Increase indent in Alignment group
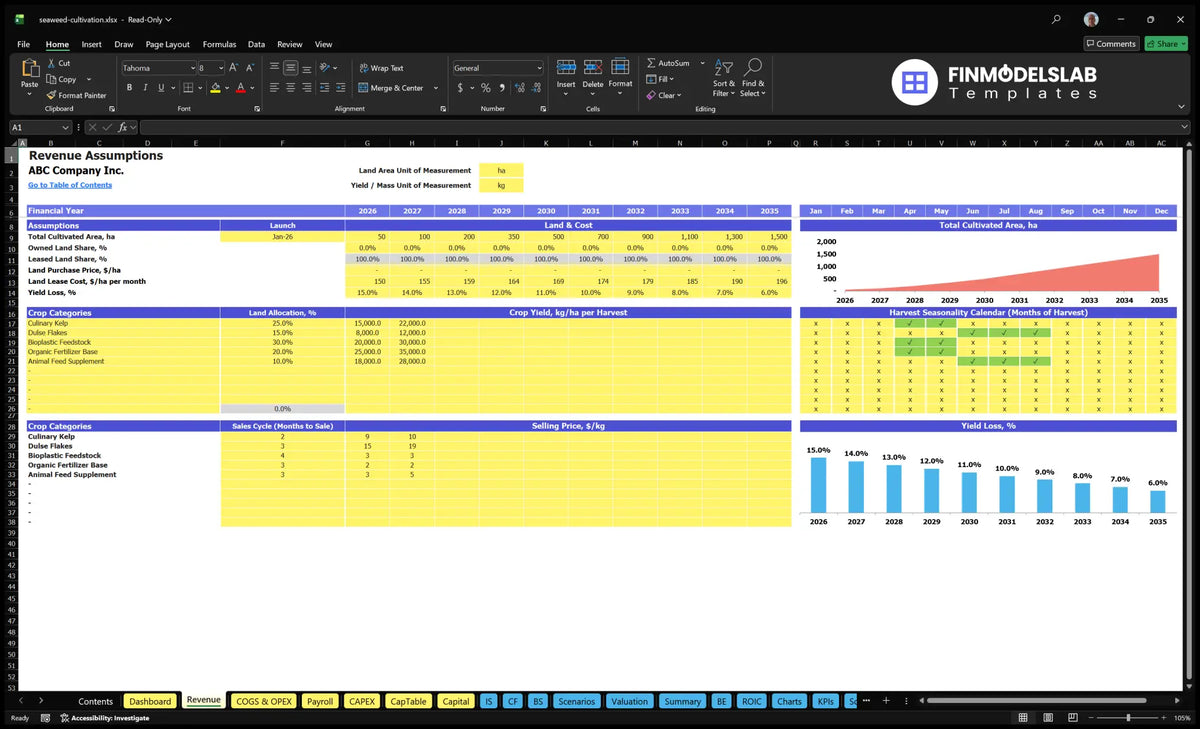 point(341,88)
